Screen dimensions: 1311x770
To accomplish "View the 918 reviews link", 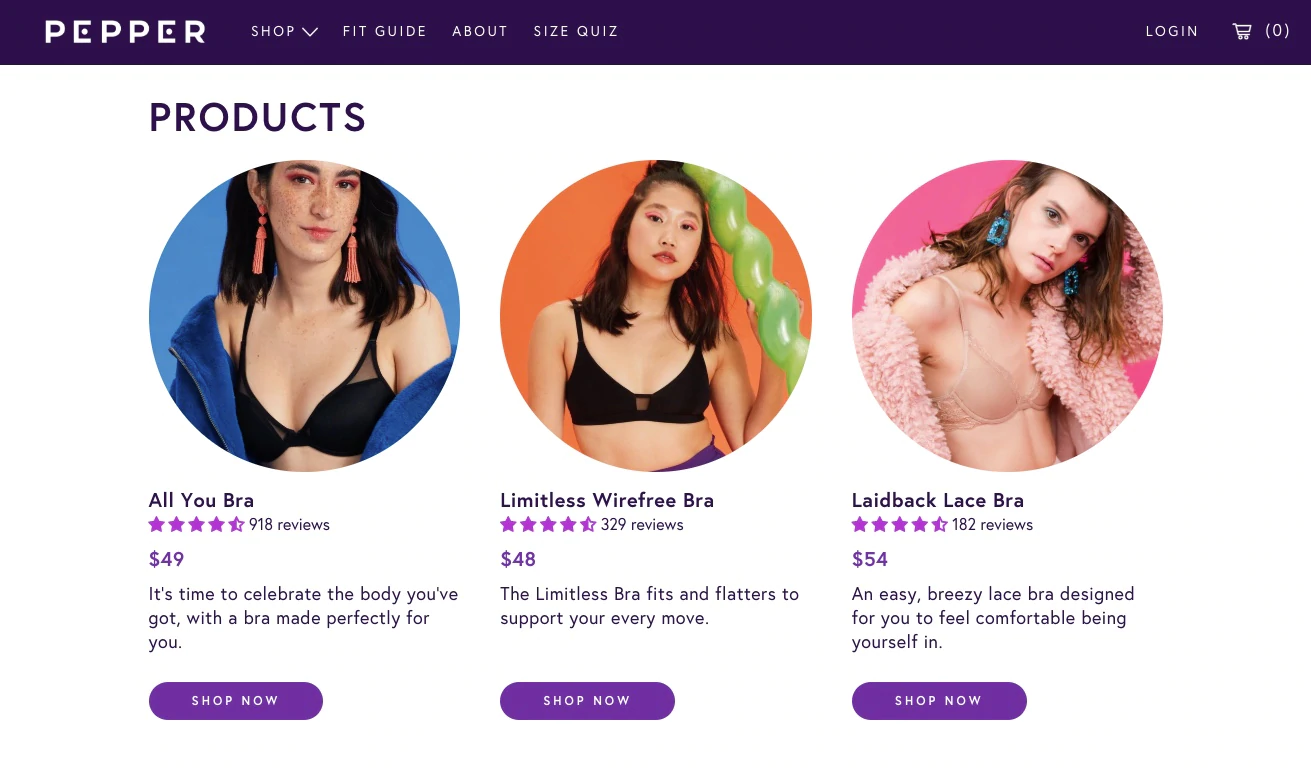I will (289, 525).
